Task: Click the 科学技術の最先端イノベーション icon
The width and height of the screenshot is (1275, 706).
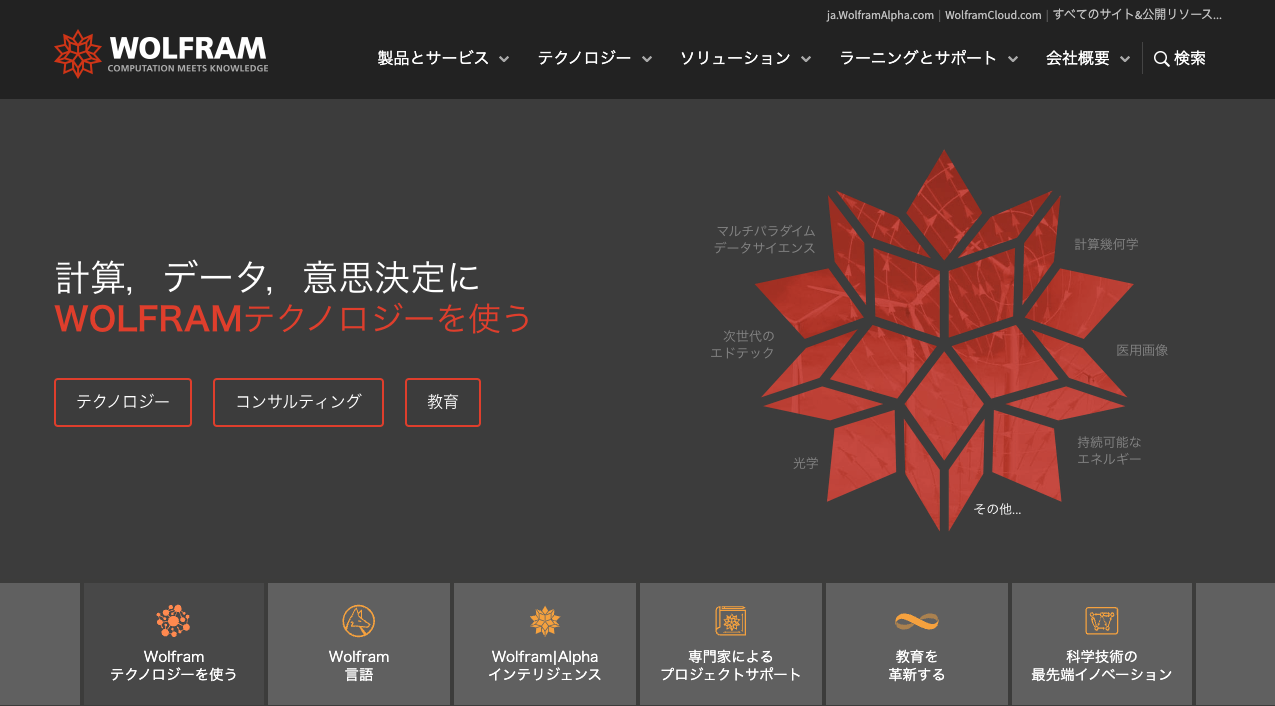Action: coord(1101,621)
